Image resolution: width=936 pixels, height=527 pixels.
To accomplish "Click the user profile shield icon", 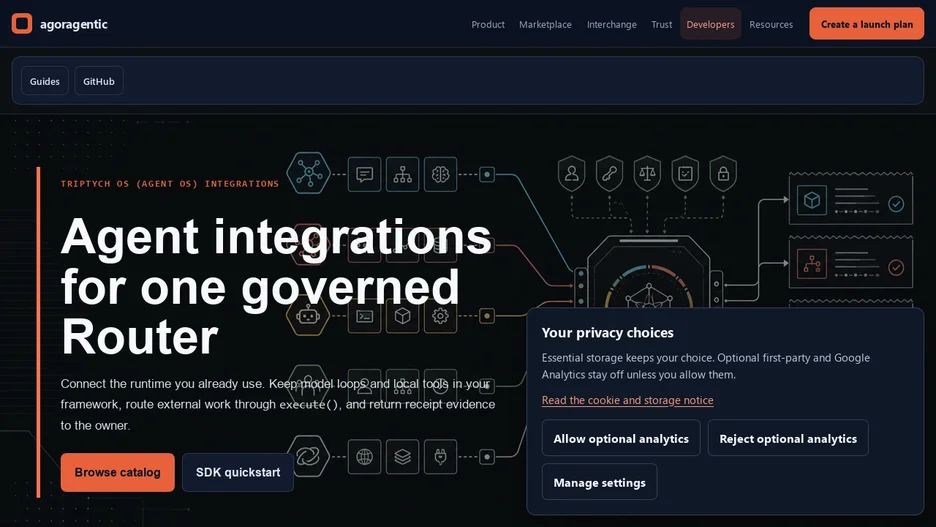I will [571, 174].
